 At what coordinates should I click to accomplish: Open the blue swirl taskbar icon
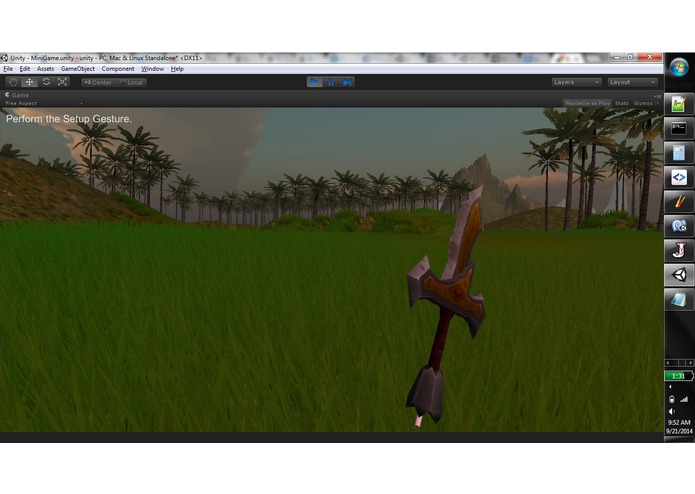coord(679,226)
